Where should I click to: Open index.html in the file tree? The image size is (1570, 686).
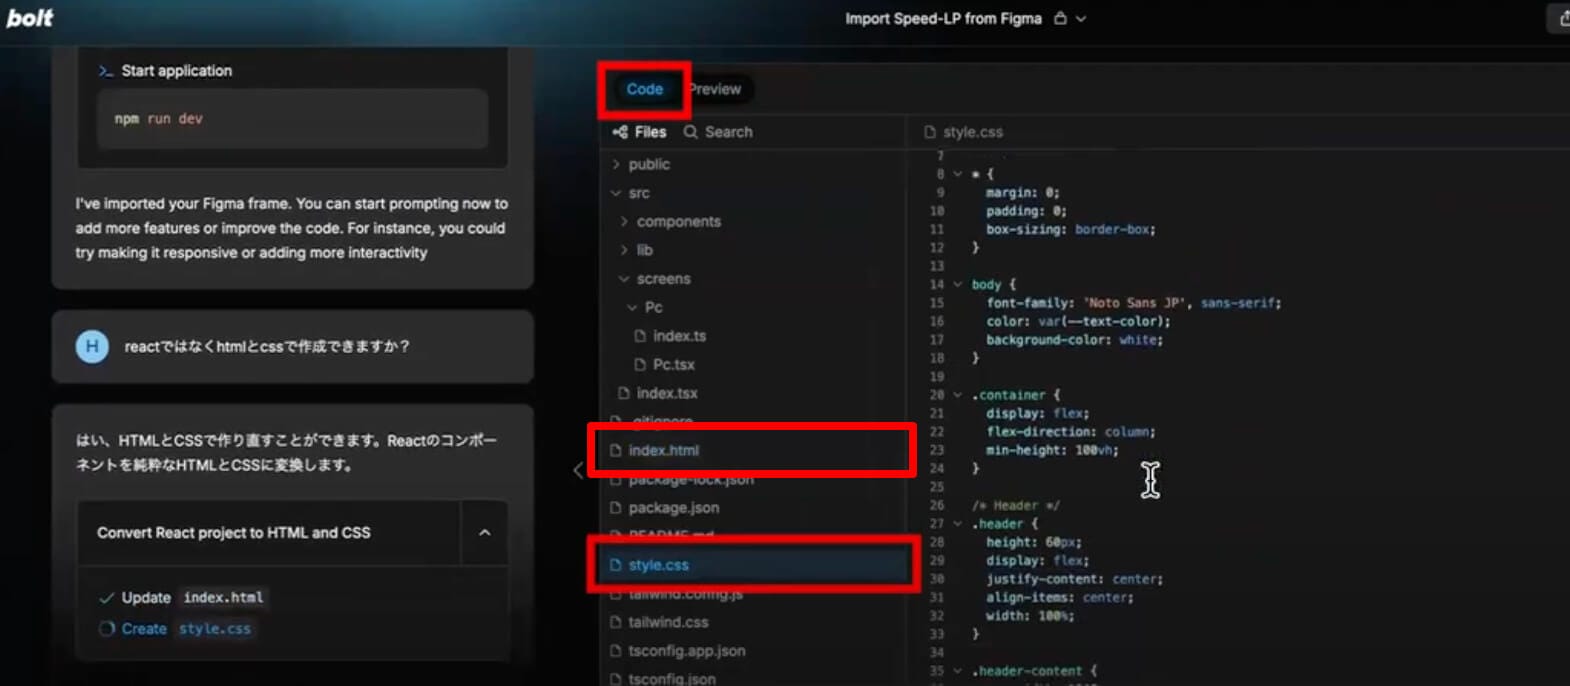point(663,450)
